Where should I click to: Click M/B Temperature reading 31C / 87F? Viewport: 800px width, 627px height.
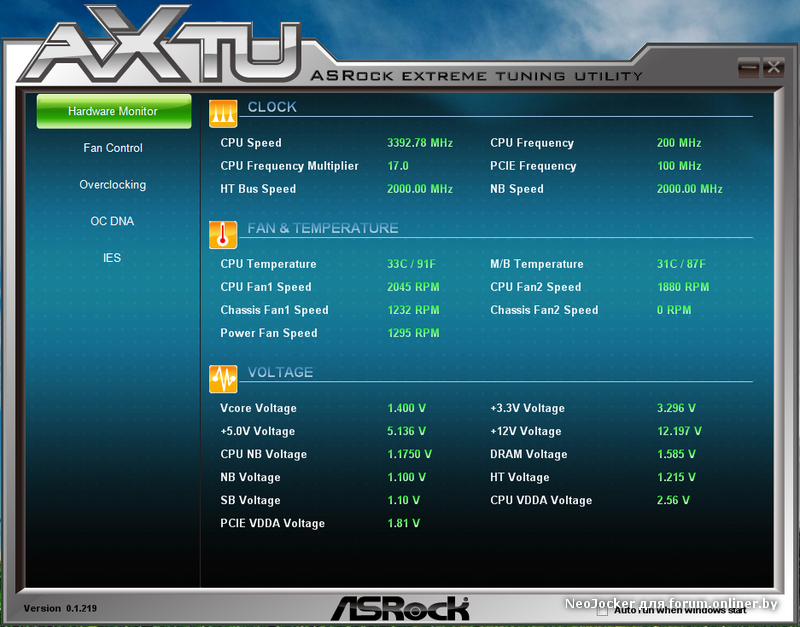pos(681,264)
